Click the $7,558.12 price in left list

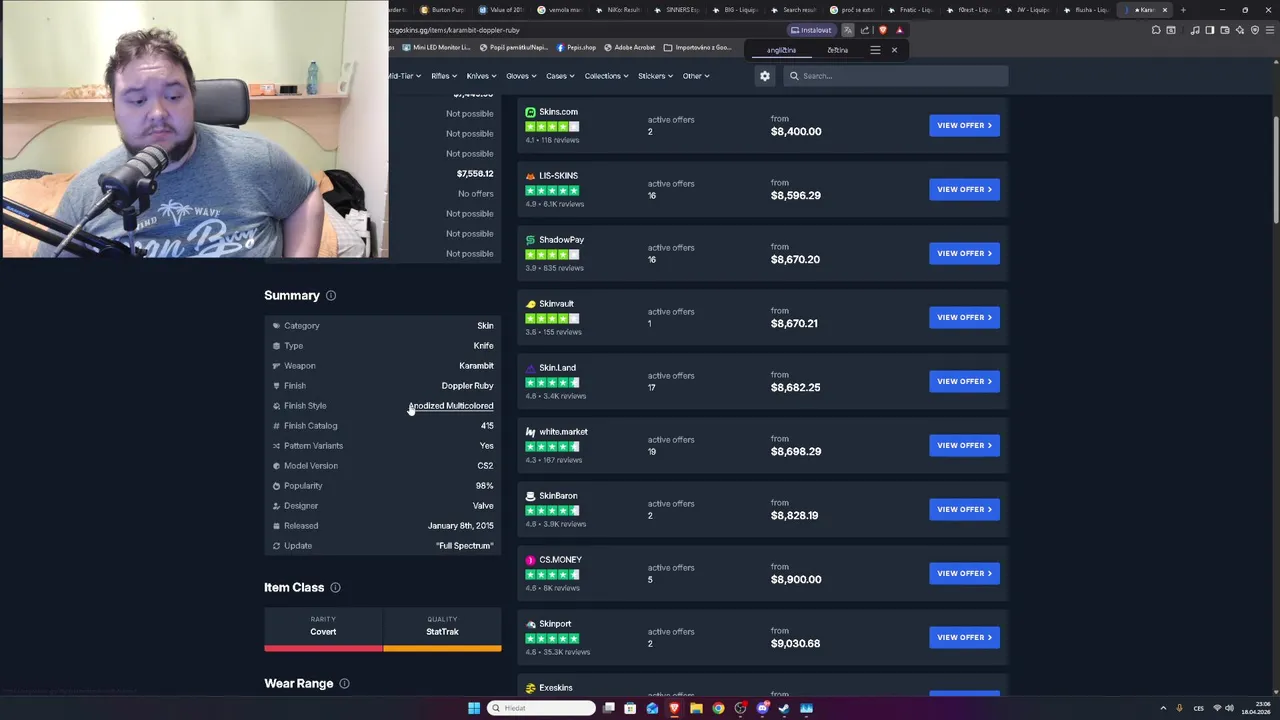click(x=475, y=174)
